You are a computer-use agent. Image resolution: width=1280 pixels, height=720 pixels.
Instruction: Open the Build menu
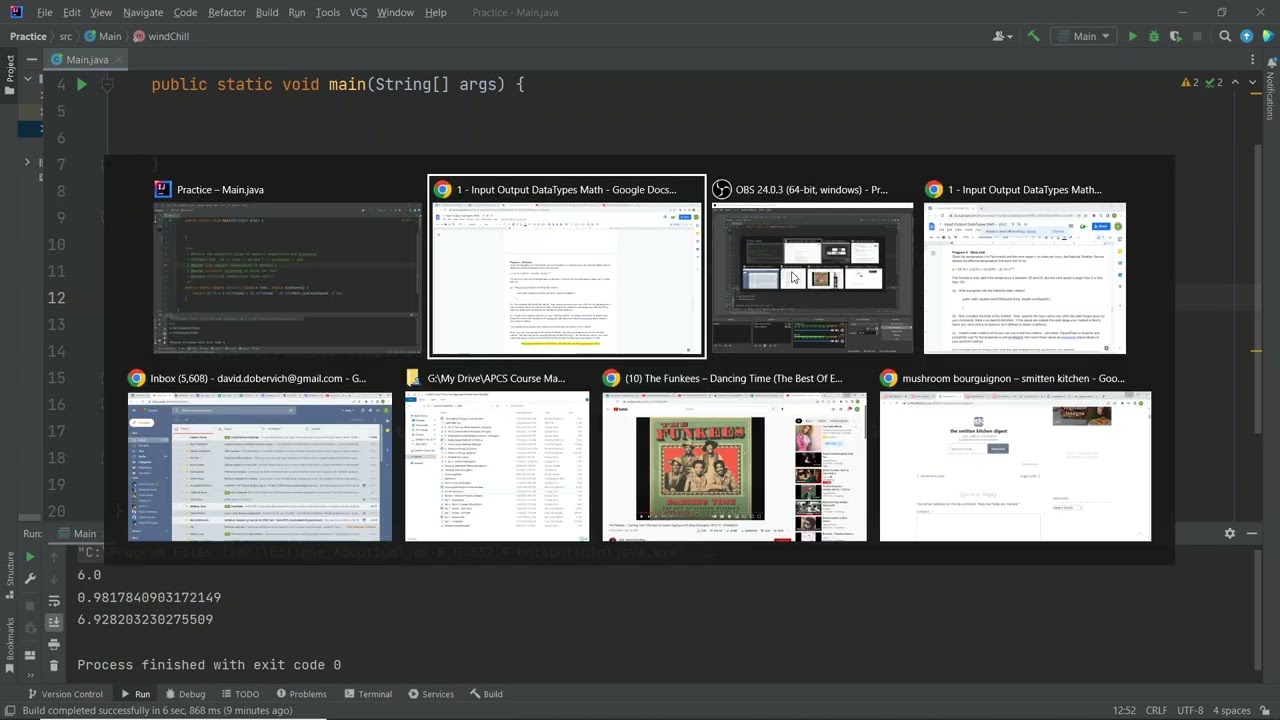267,12
